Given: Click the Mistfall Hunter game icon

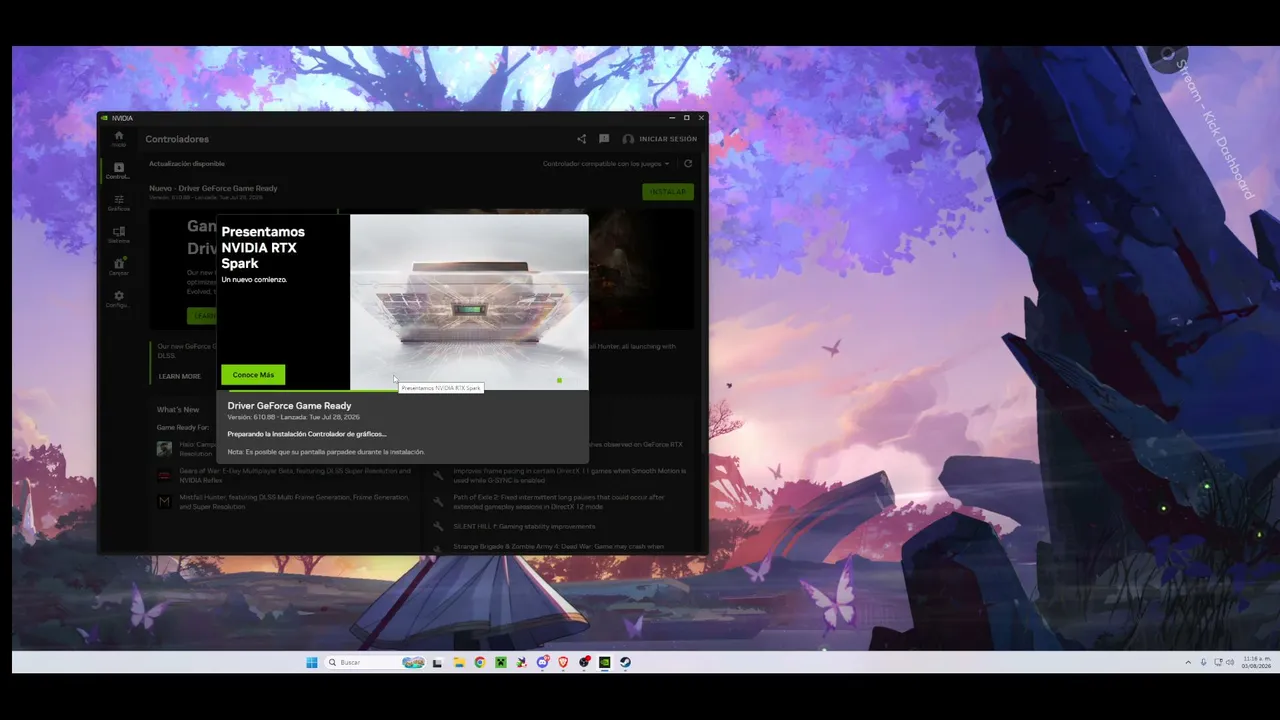Looking at the screenshot, I should pos(164,501).
